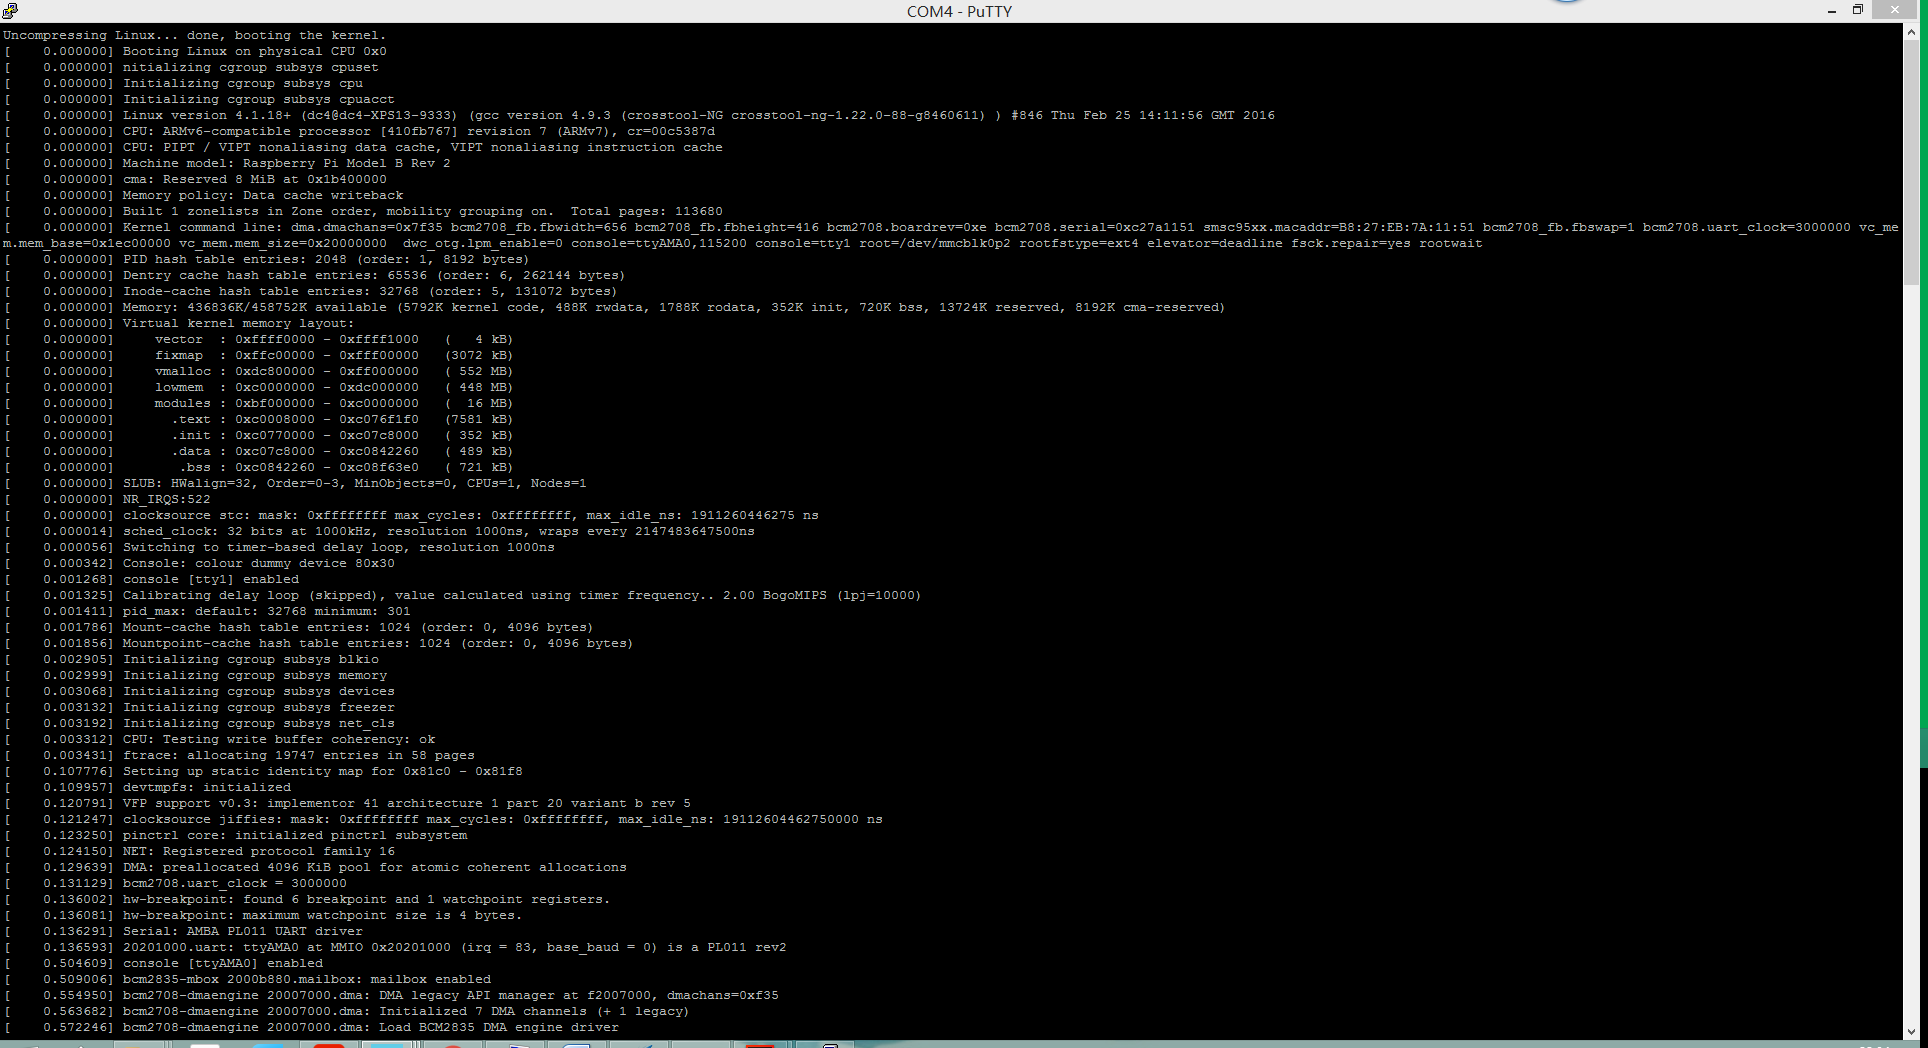Click 'cma: Reserved 8 MiB at 0x1b400000'
1928x1048 pixels.
coord(254,179)
